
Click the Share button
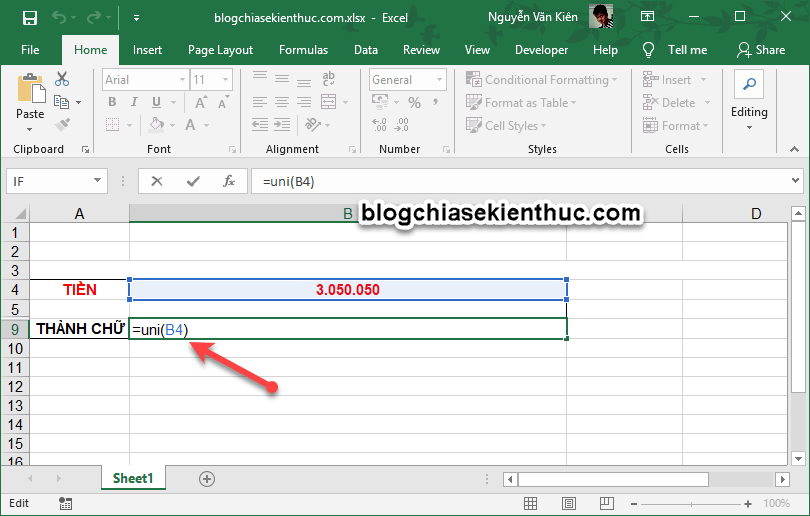761,50
